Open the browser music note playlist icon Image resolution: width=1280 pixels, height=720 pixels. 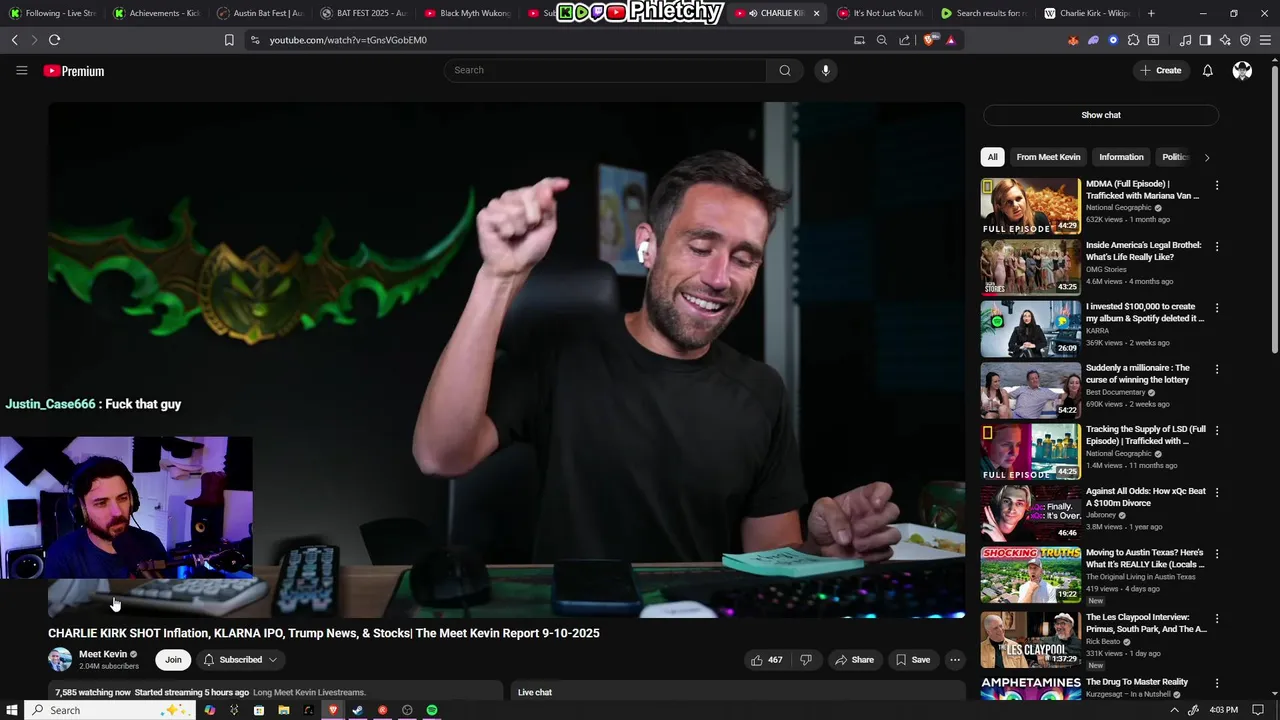pos(1185,40)
